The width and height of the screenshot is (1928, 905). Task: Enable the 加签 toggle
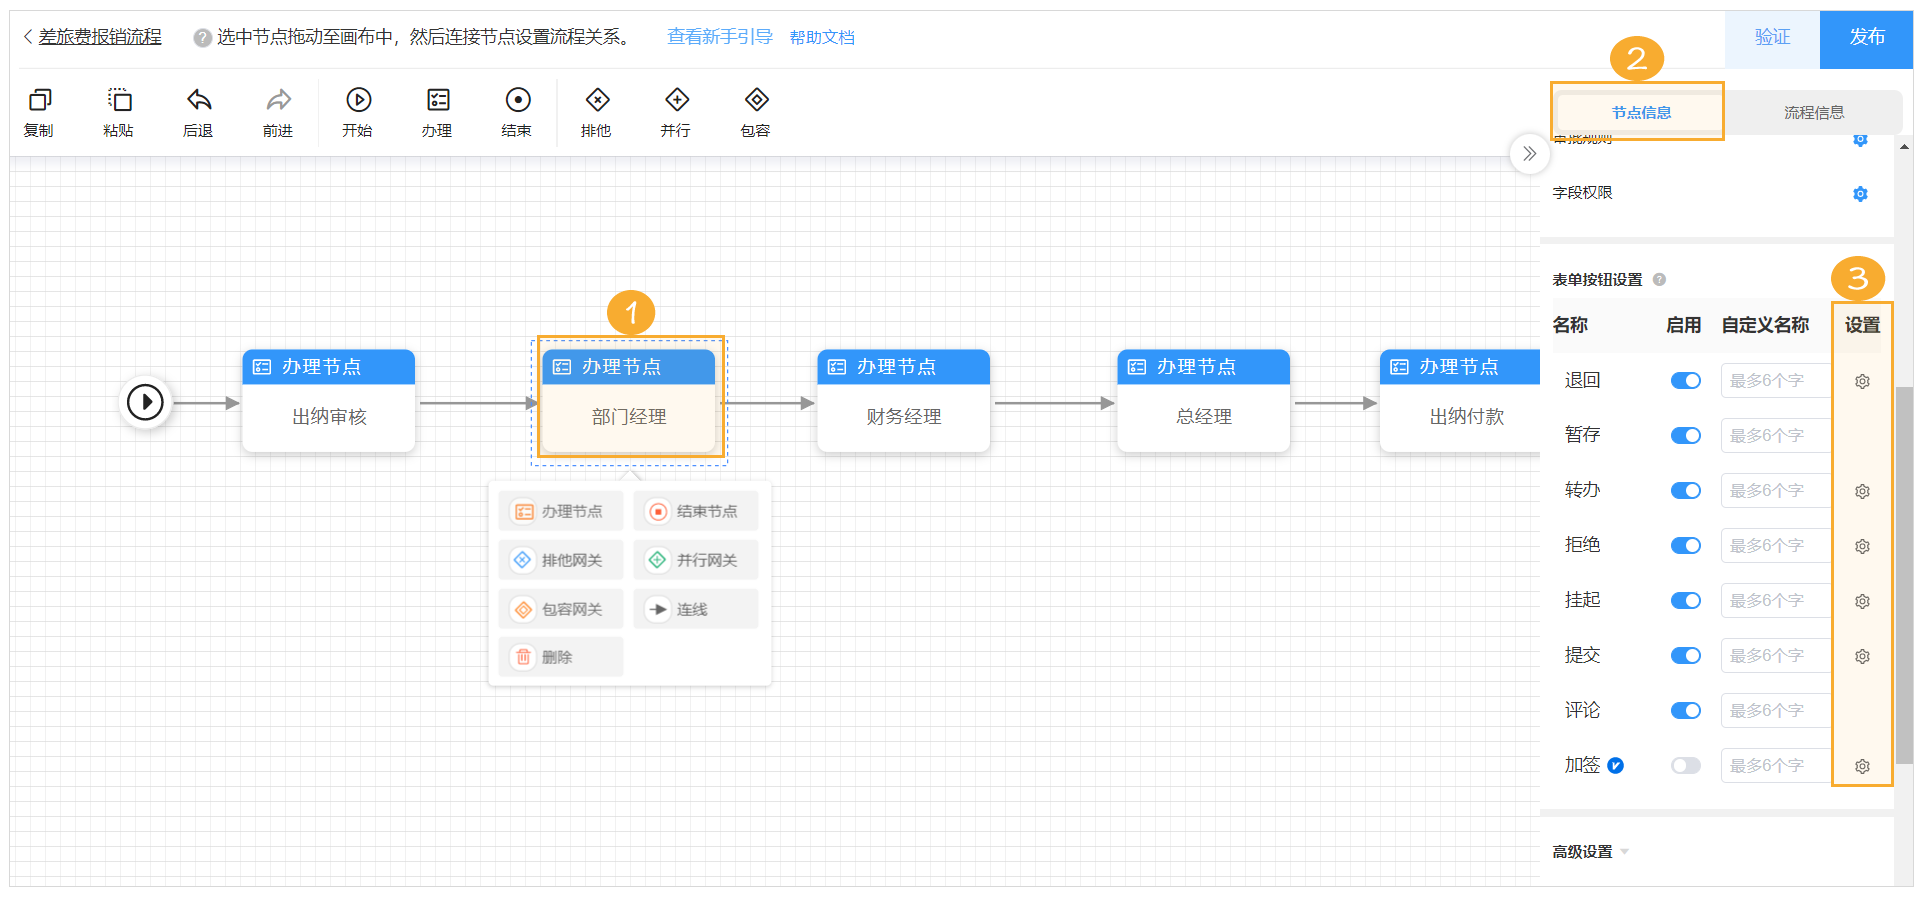click(1685, 765)
